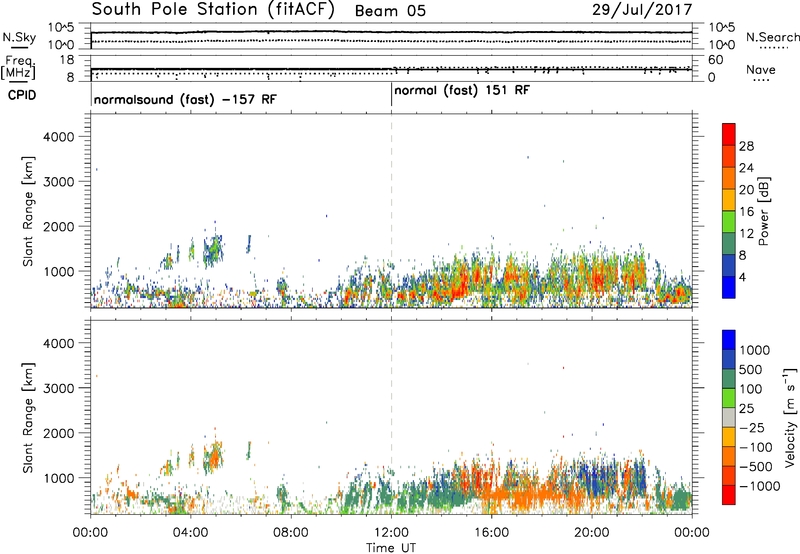
Task: Click the right "10^0" noise axis label
Action: pos(721,45)
